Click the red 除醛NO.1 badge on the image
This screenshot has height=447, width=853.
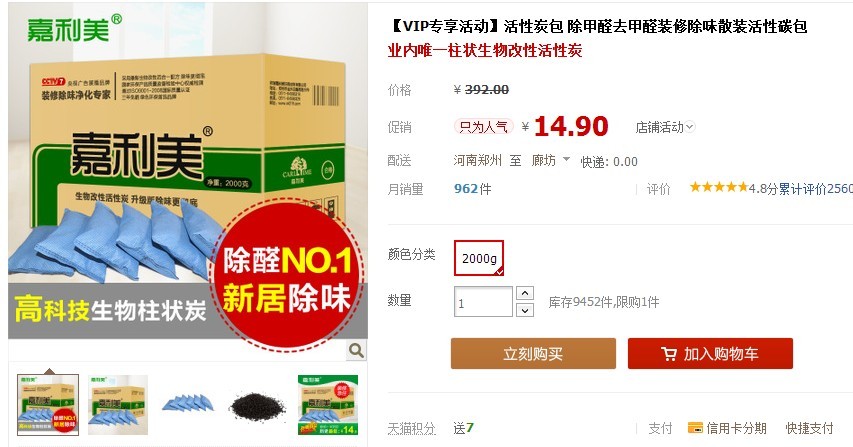pos(287,276)
